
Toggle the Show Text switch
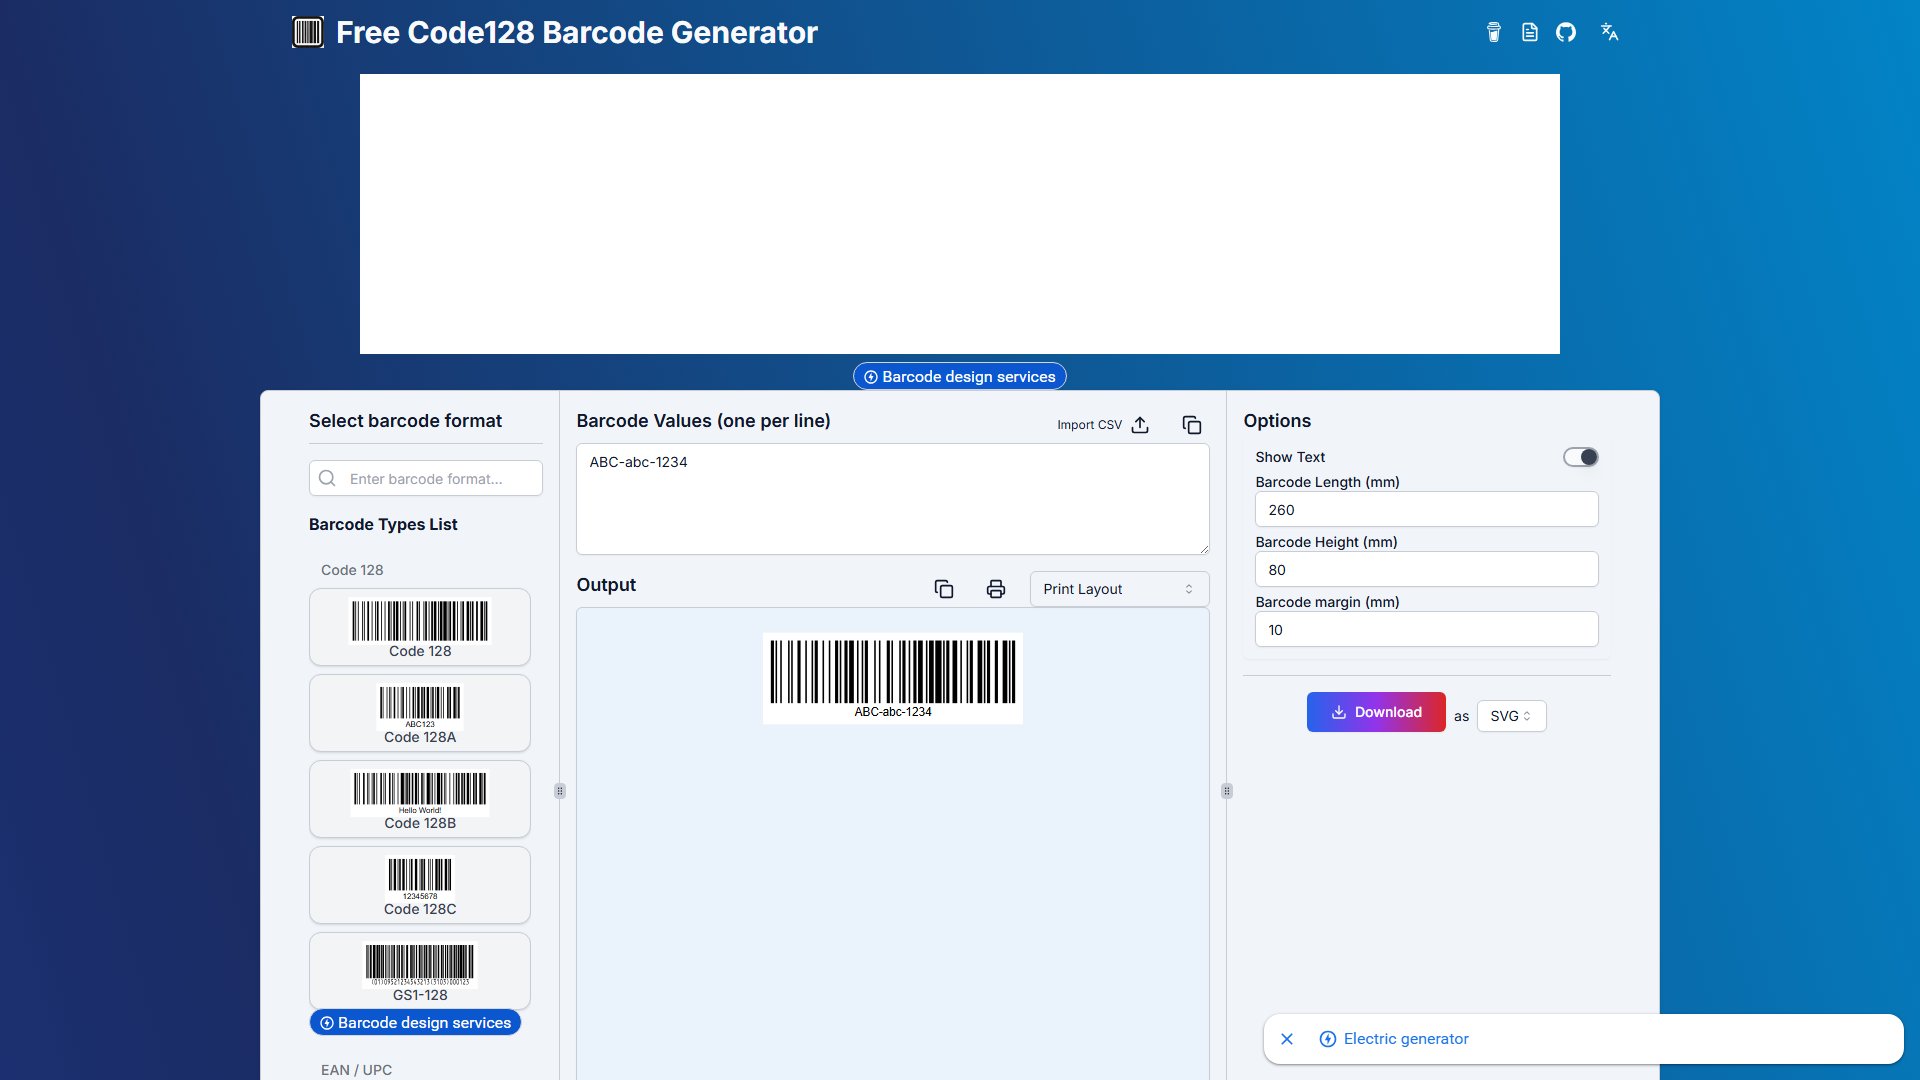[x=1581, y=457]
